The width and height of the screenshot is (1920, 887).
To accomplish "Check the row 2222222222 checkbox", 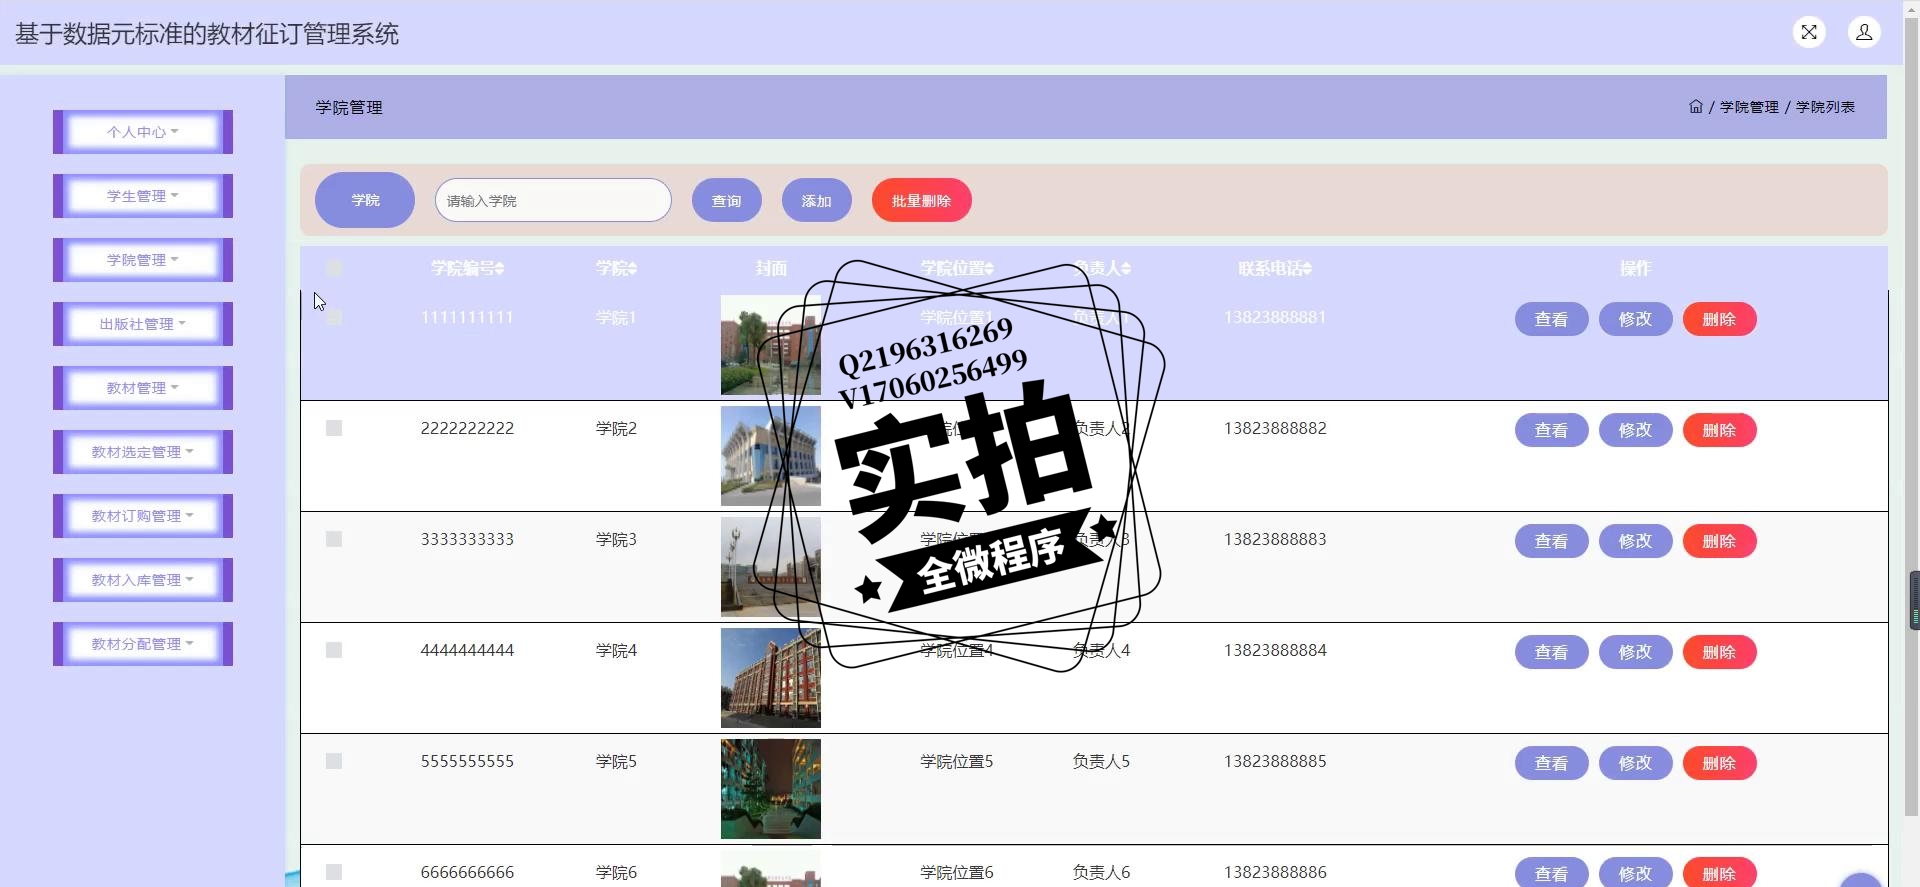I will [x=334, y=428].
